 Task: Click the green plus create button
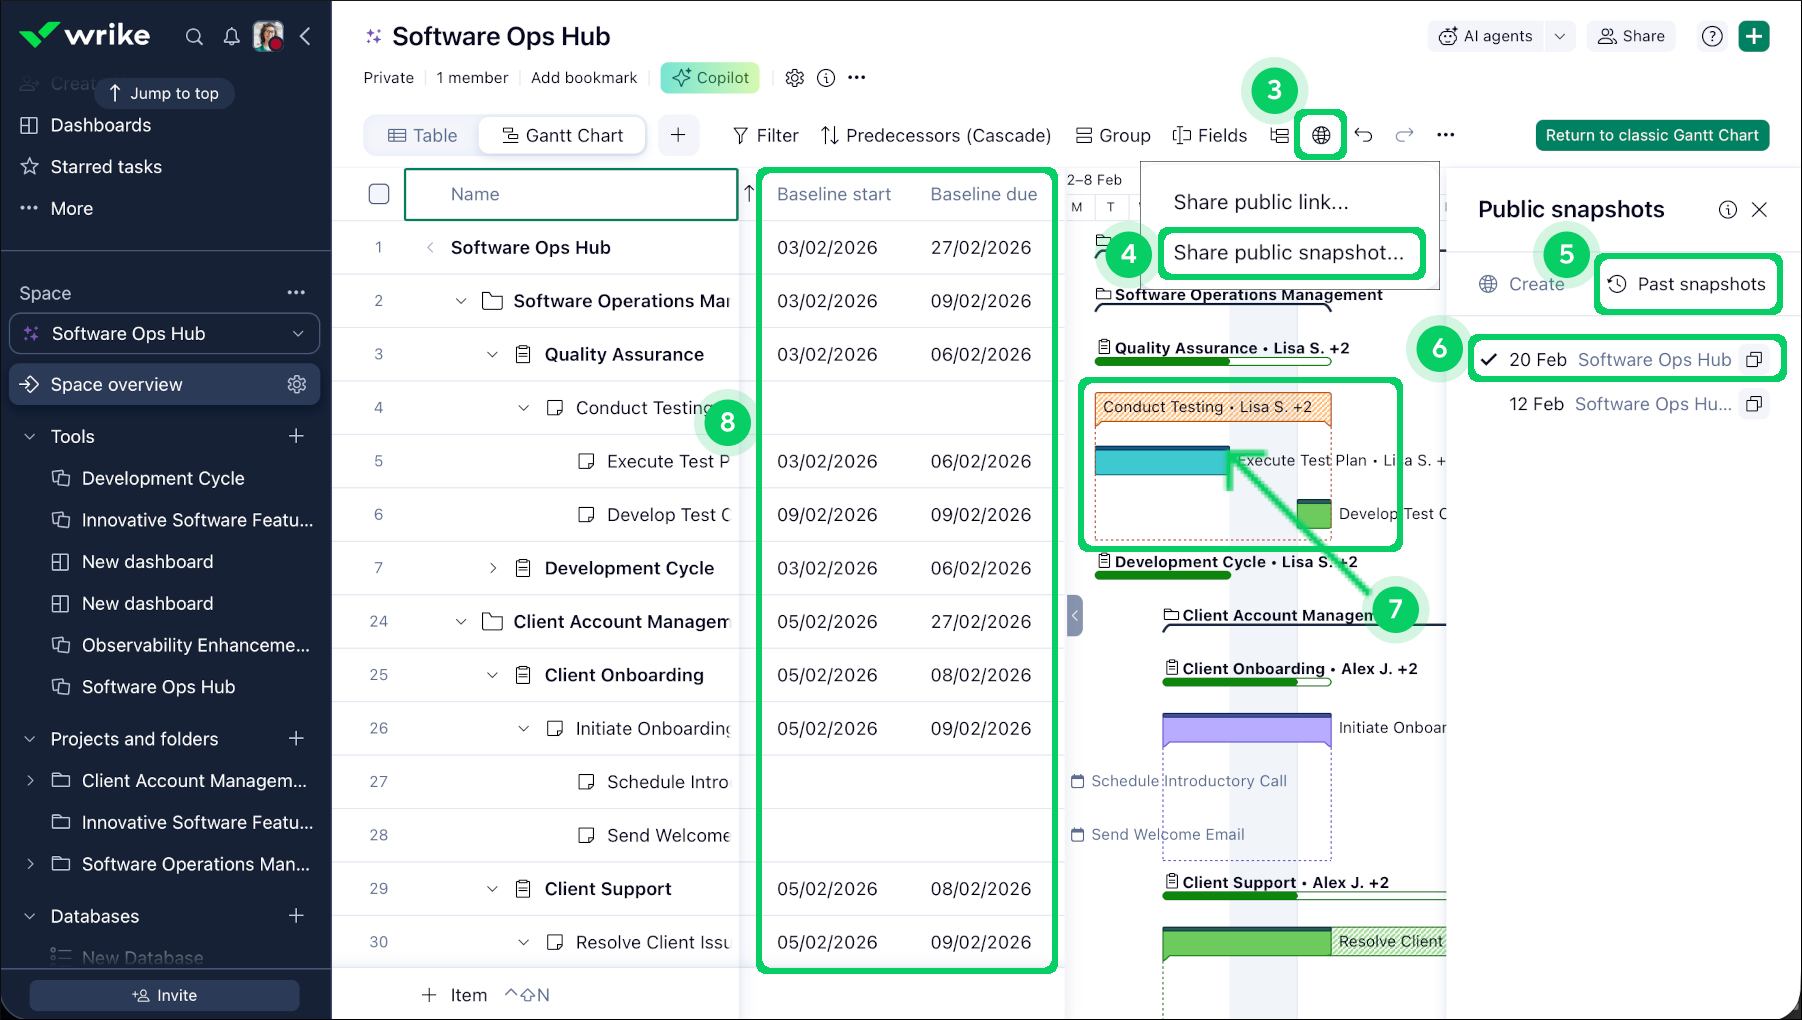pyautogui.click(x=1754, y=37)
